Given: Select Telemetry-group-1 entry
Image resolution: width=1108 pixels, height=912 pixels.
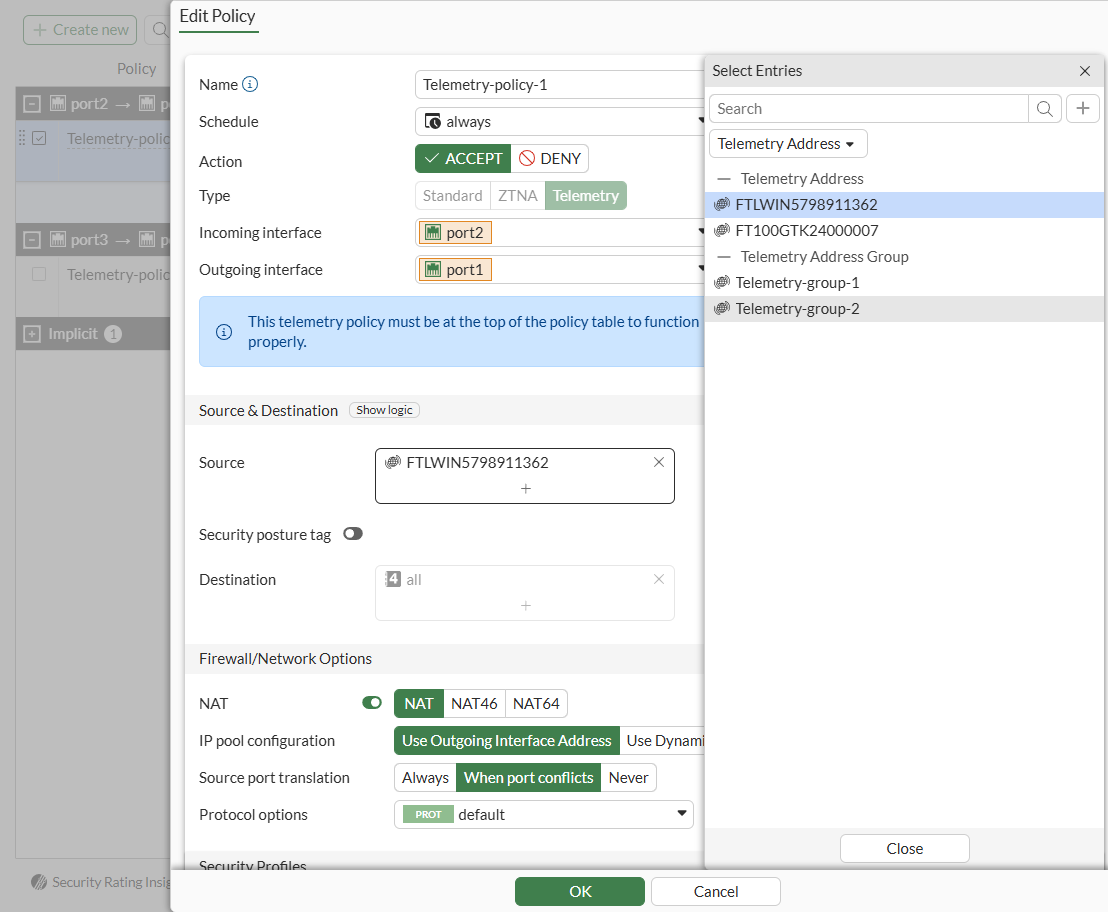Looking at the screenshot, I should coord(904,283).
